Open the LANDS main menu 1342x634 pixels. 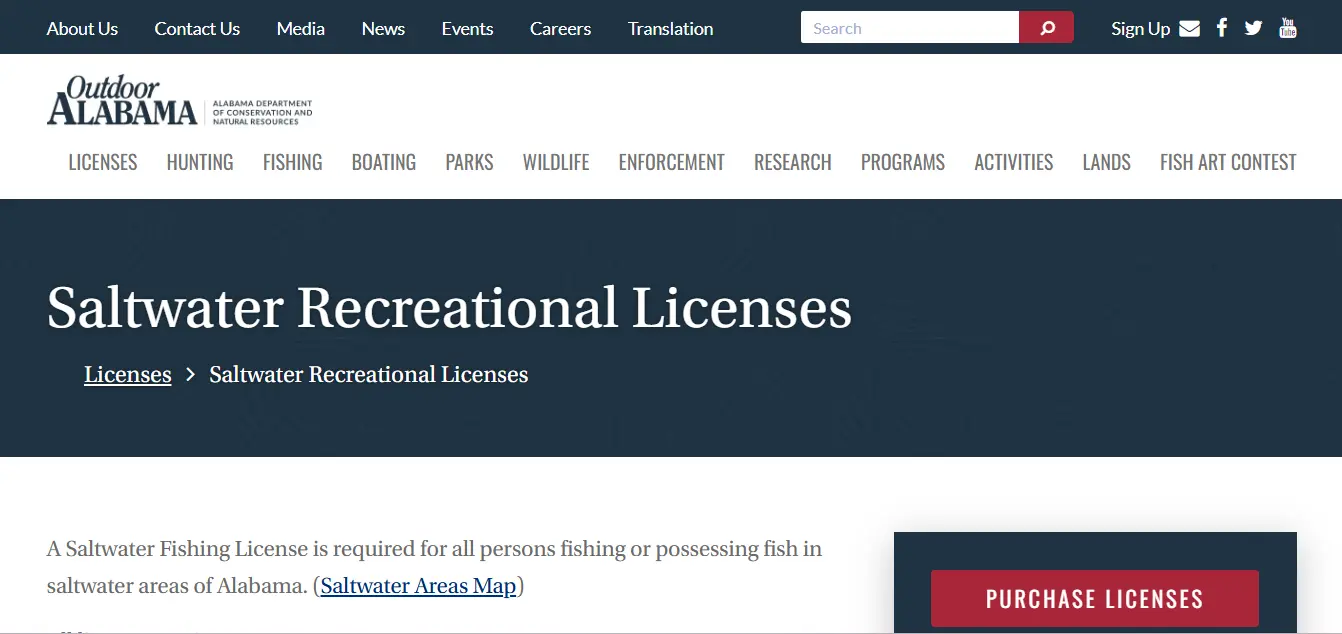pyautogui.click(x=1106, y=162)
